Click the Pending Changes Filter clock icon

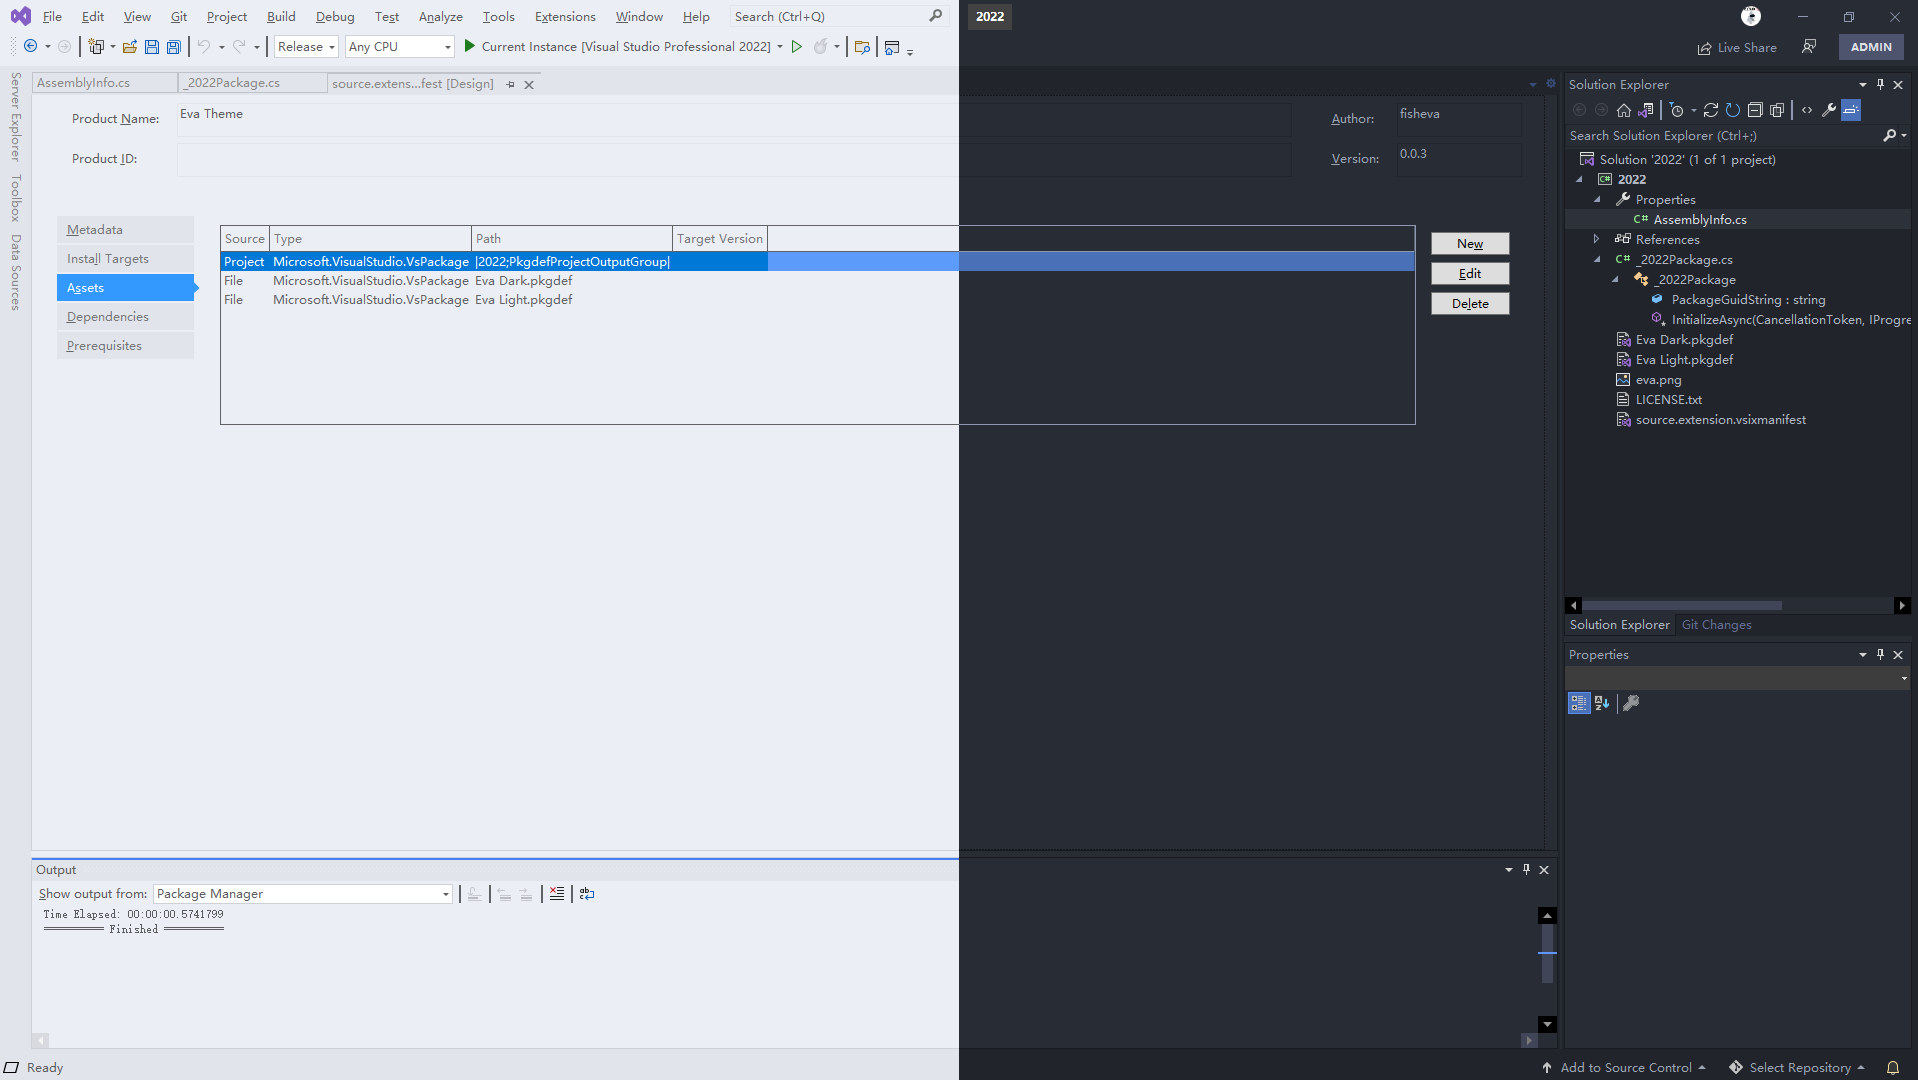pos(1677,110)
